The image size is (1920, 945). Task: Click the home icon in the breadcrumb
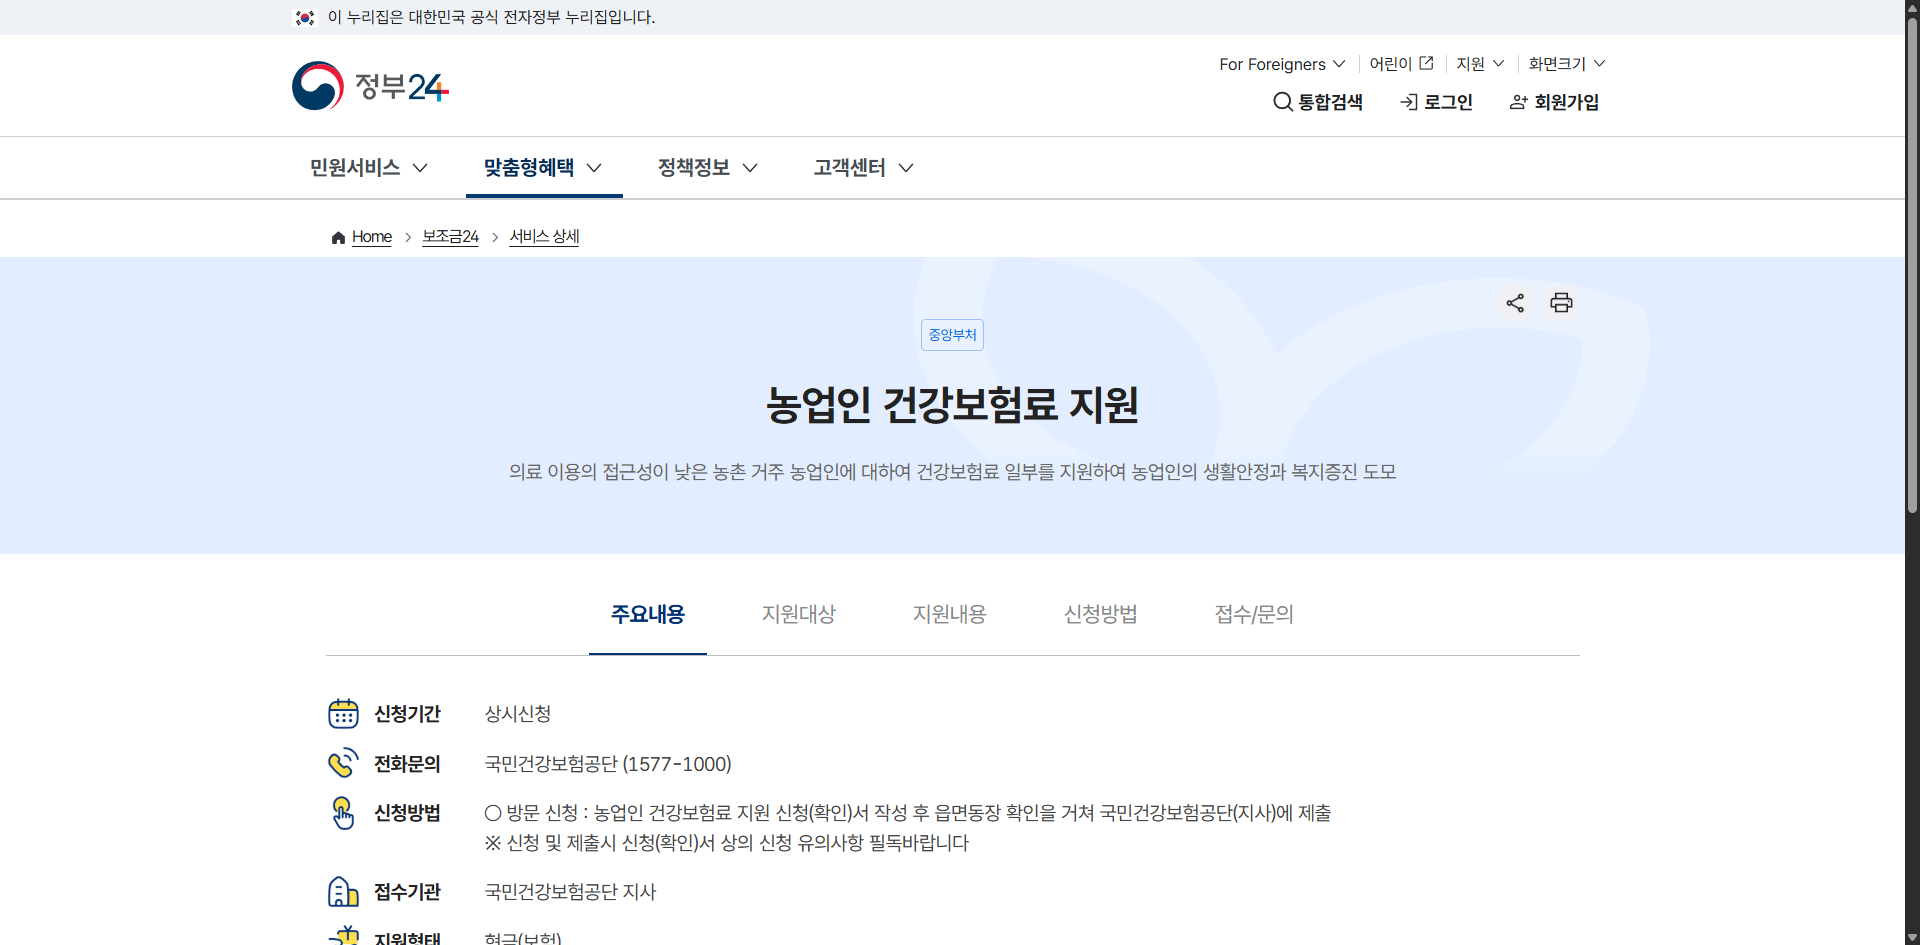pyautogui.click(x=337, y=237)
